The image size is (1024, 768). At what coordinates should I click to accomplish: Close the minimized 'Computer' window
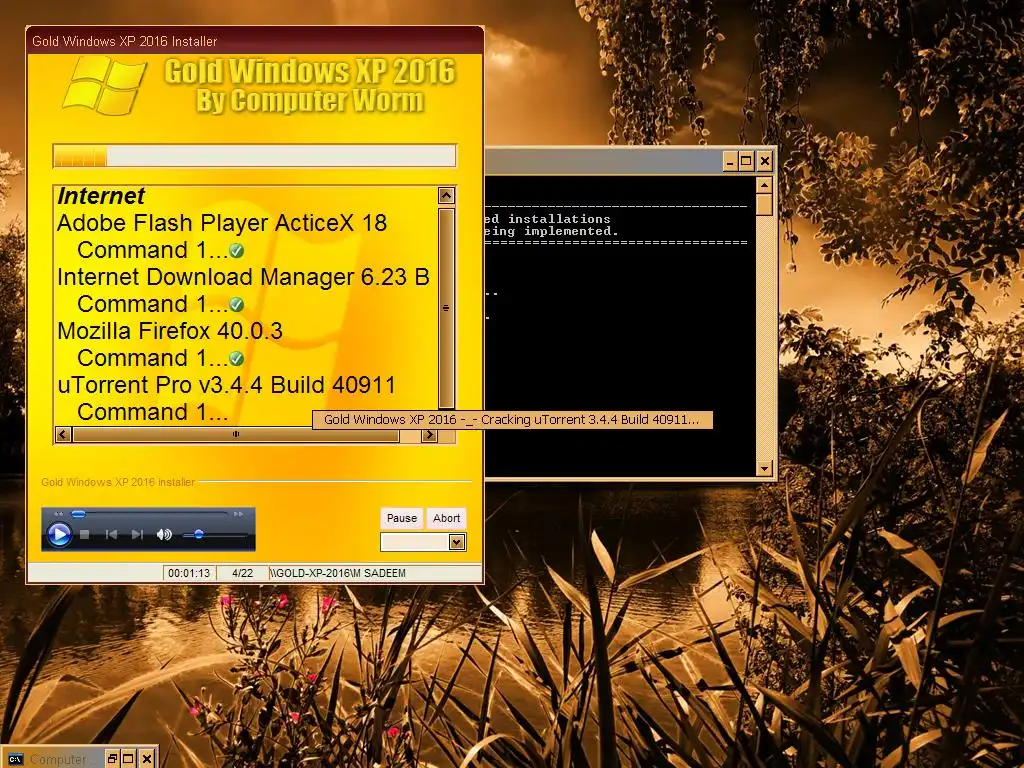(148, 758)
